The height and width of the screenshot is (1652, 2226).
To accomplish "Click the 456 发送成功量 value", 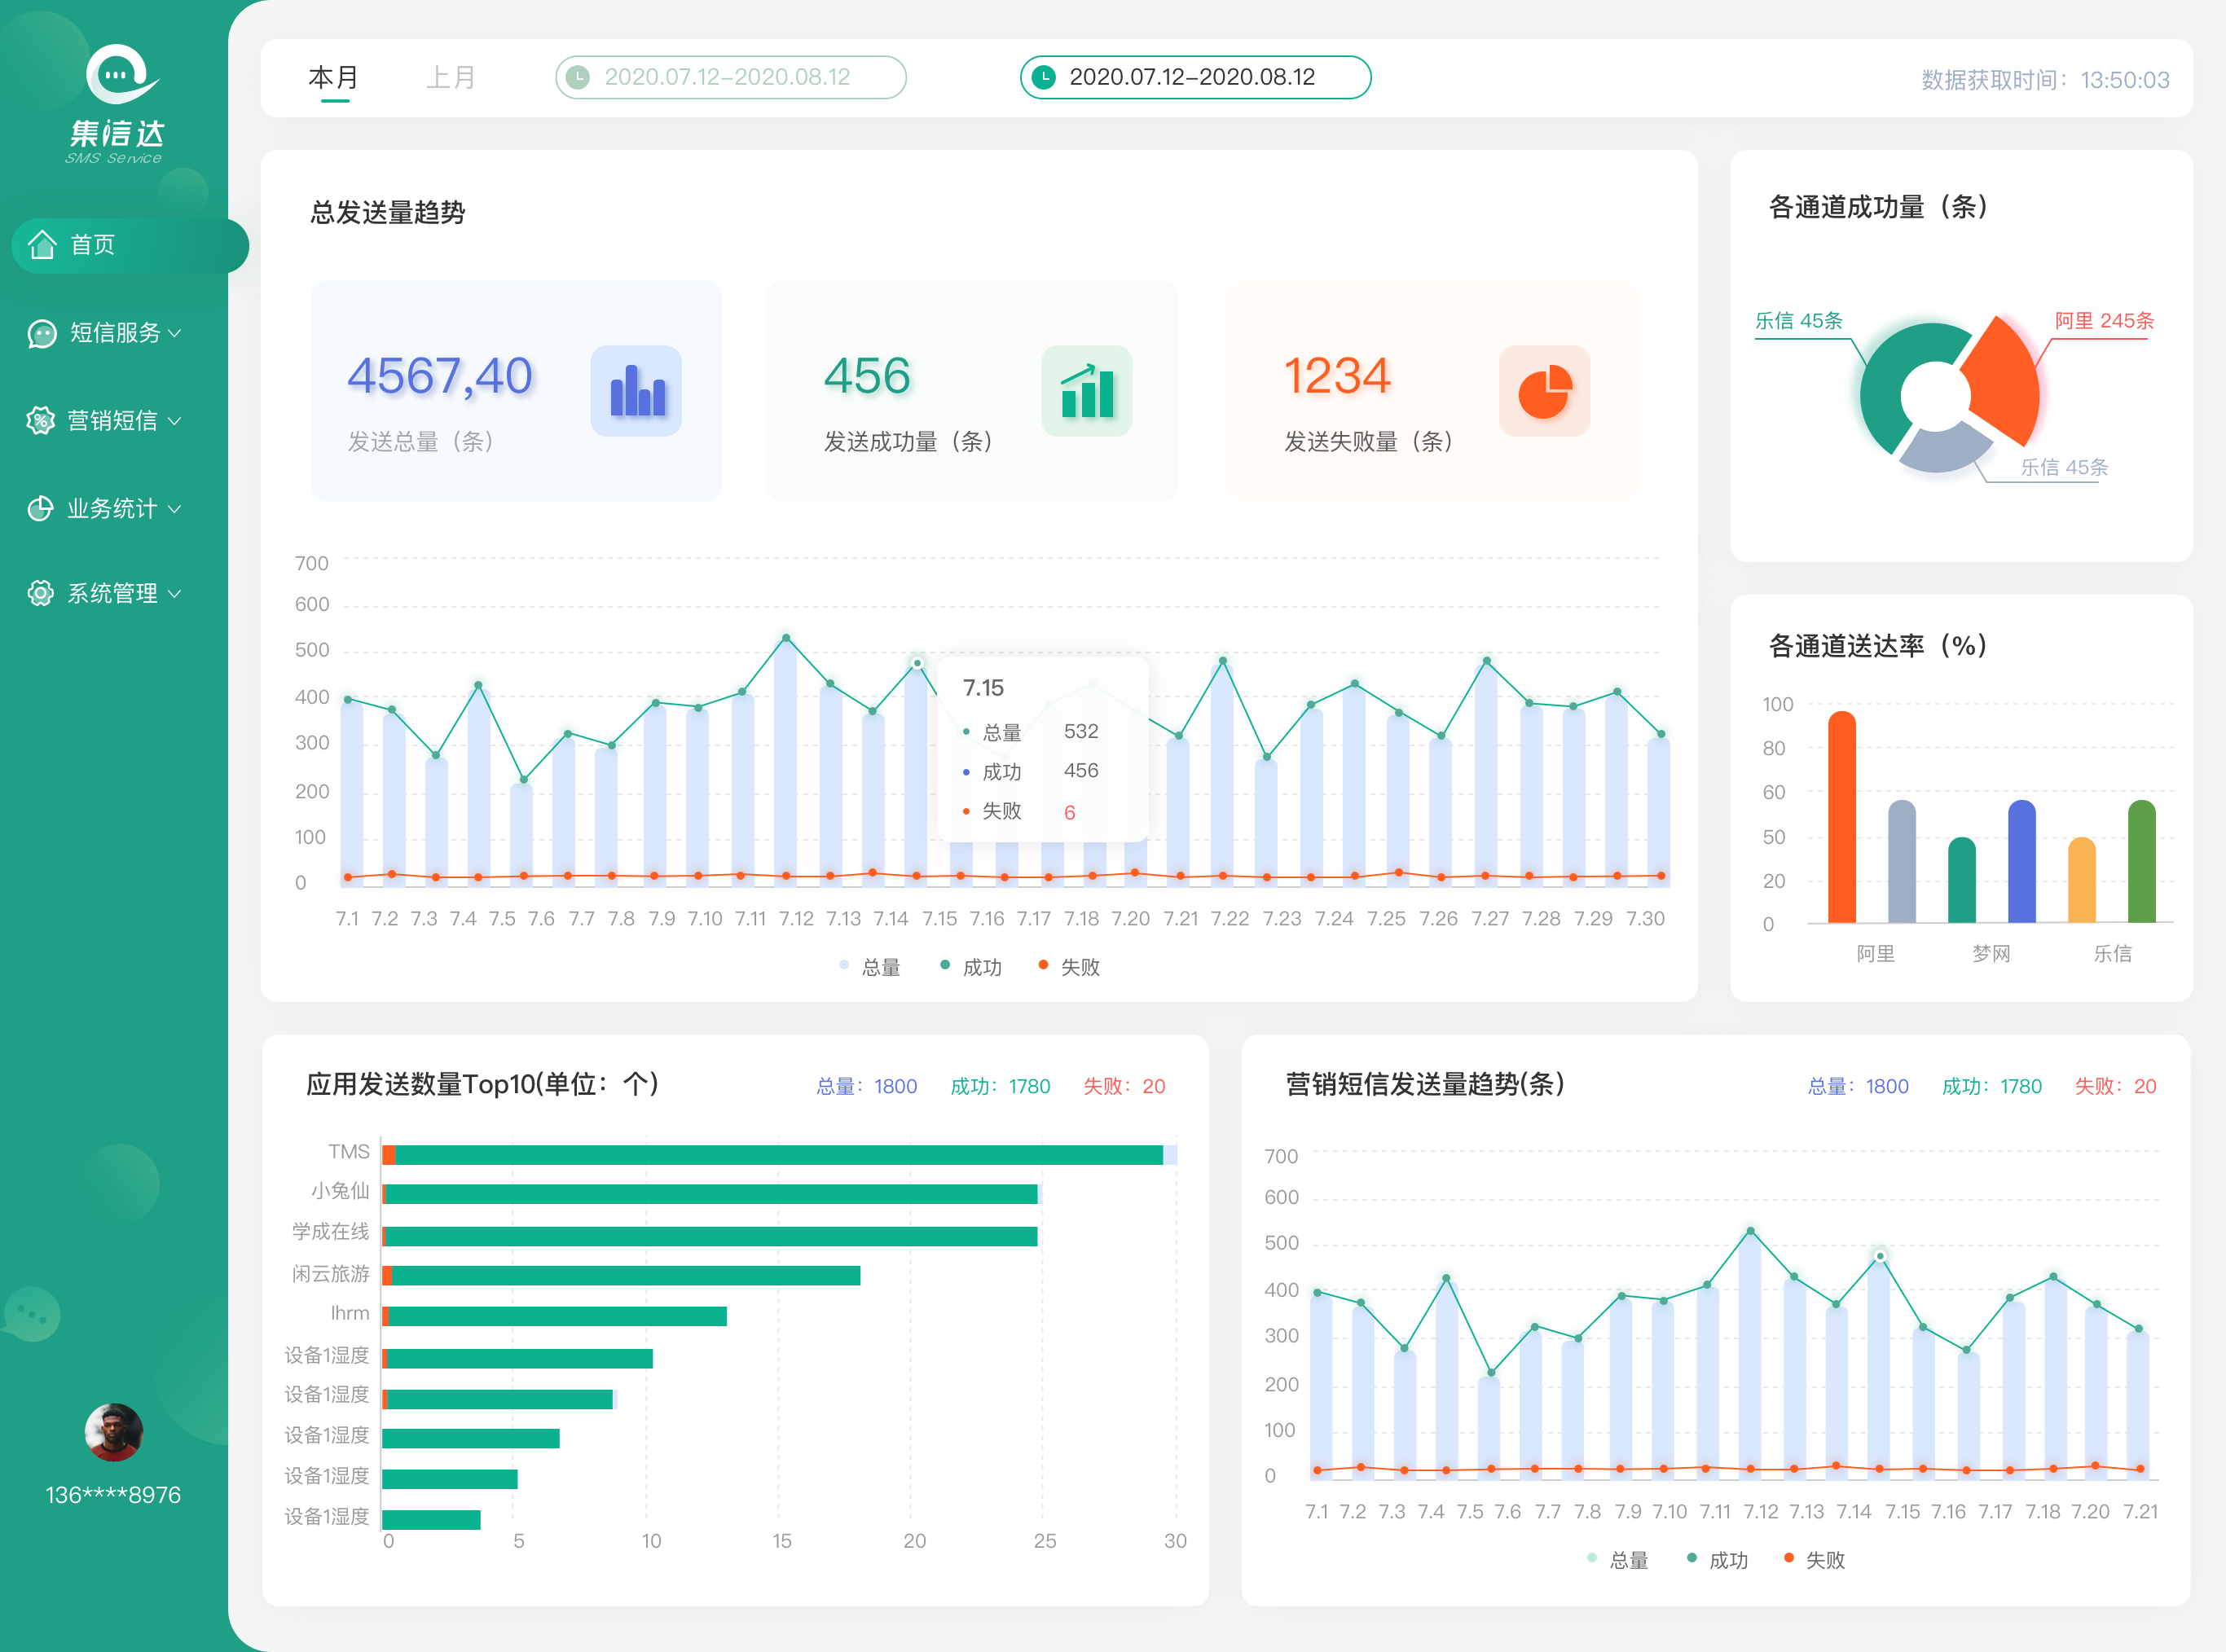I will [x=867, y=376].
